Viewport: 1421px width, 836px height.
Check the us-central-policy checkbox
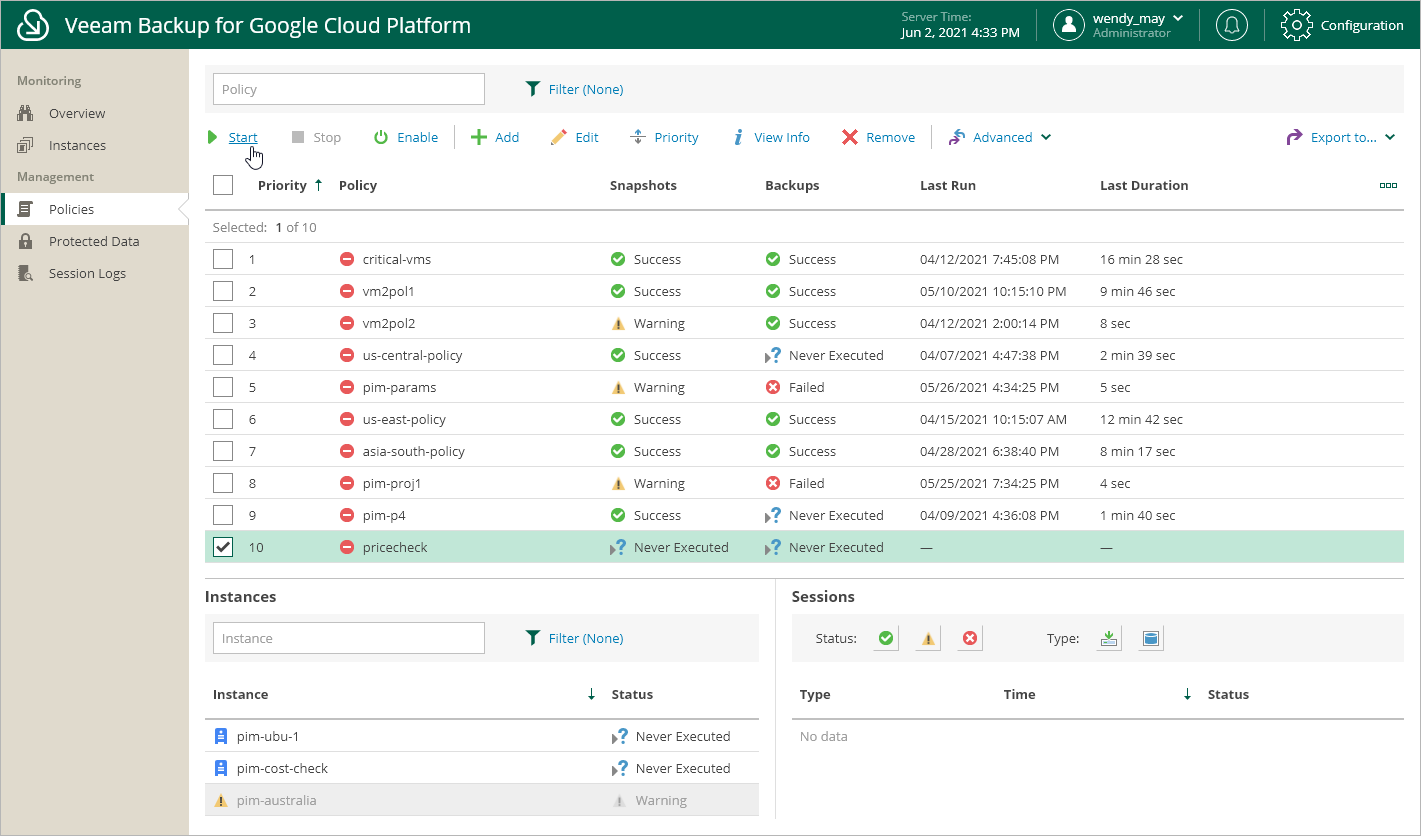click(x=223, y=355)
